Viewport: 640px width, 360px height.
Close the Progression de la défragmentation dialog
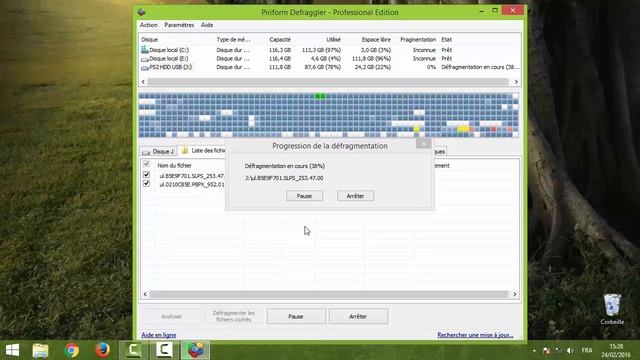424,144
